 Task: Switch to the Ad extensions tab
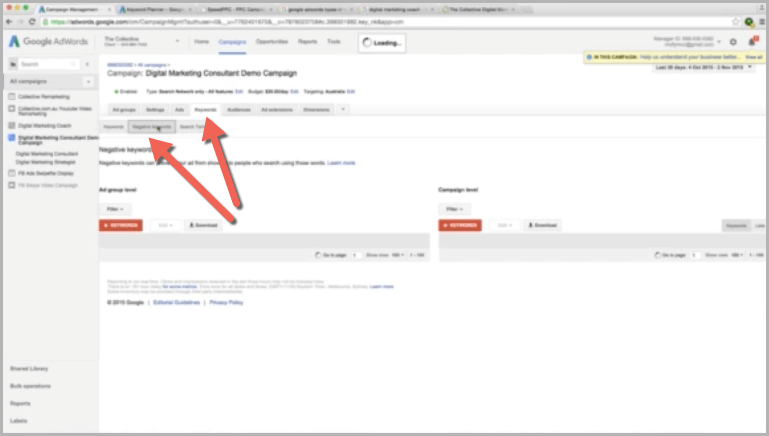[277, 110]
